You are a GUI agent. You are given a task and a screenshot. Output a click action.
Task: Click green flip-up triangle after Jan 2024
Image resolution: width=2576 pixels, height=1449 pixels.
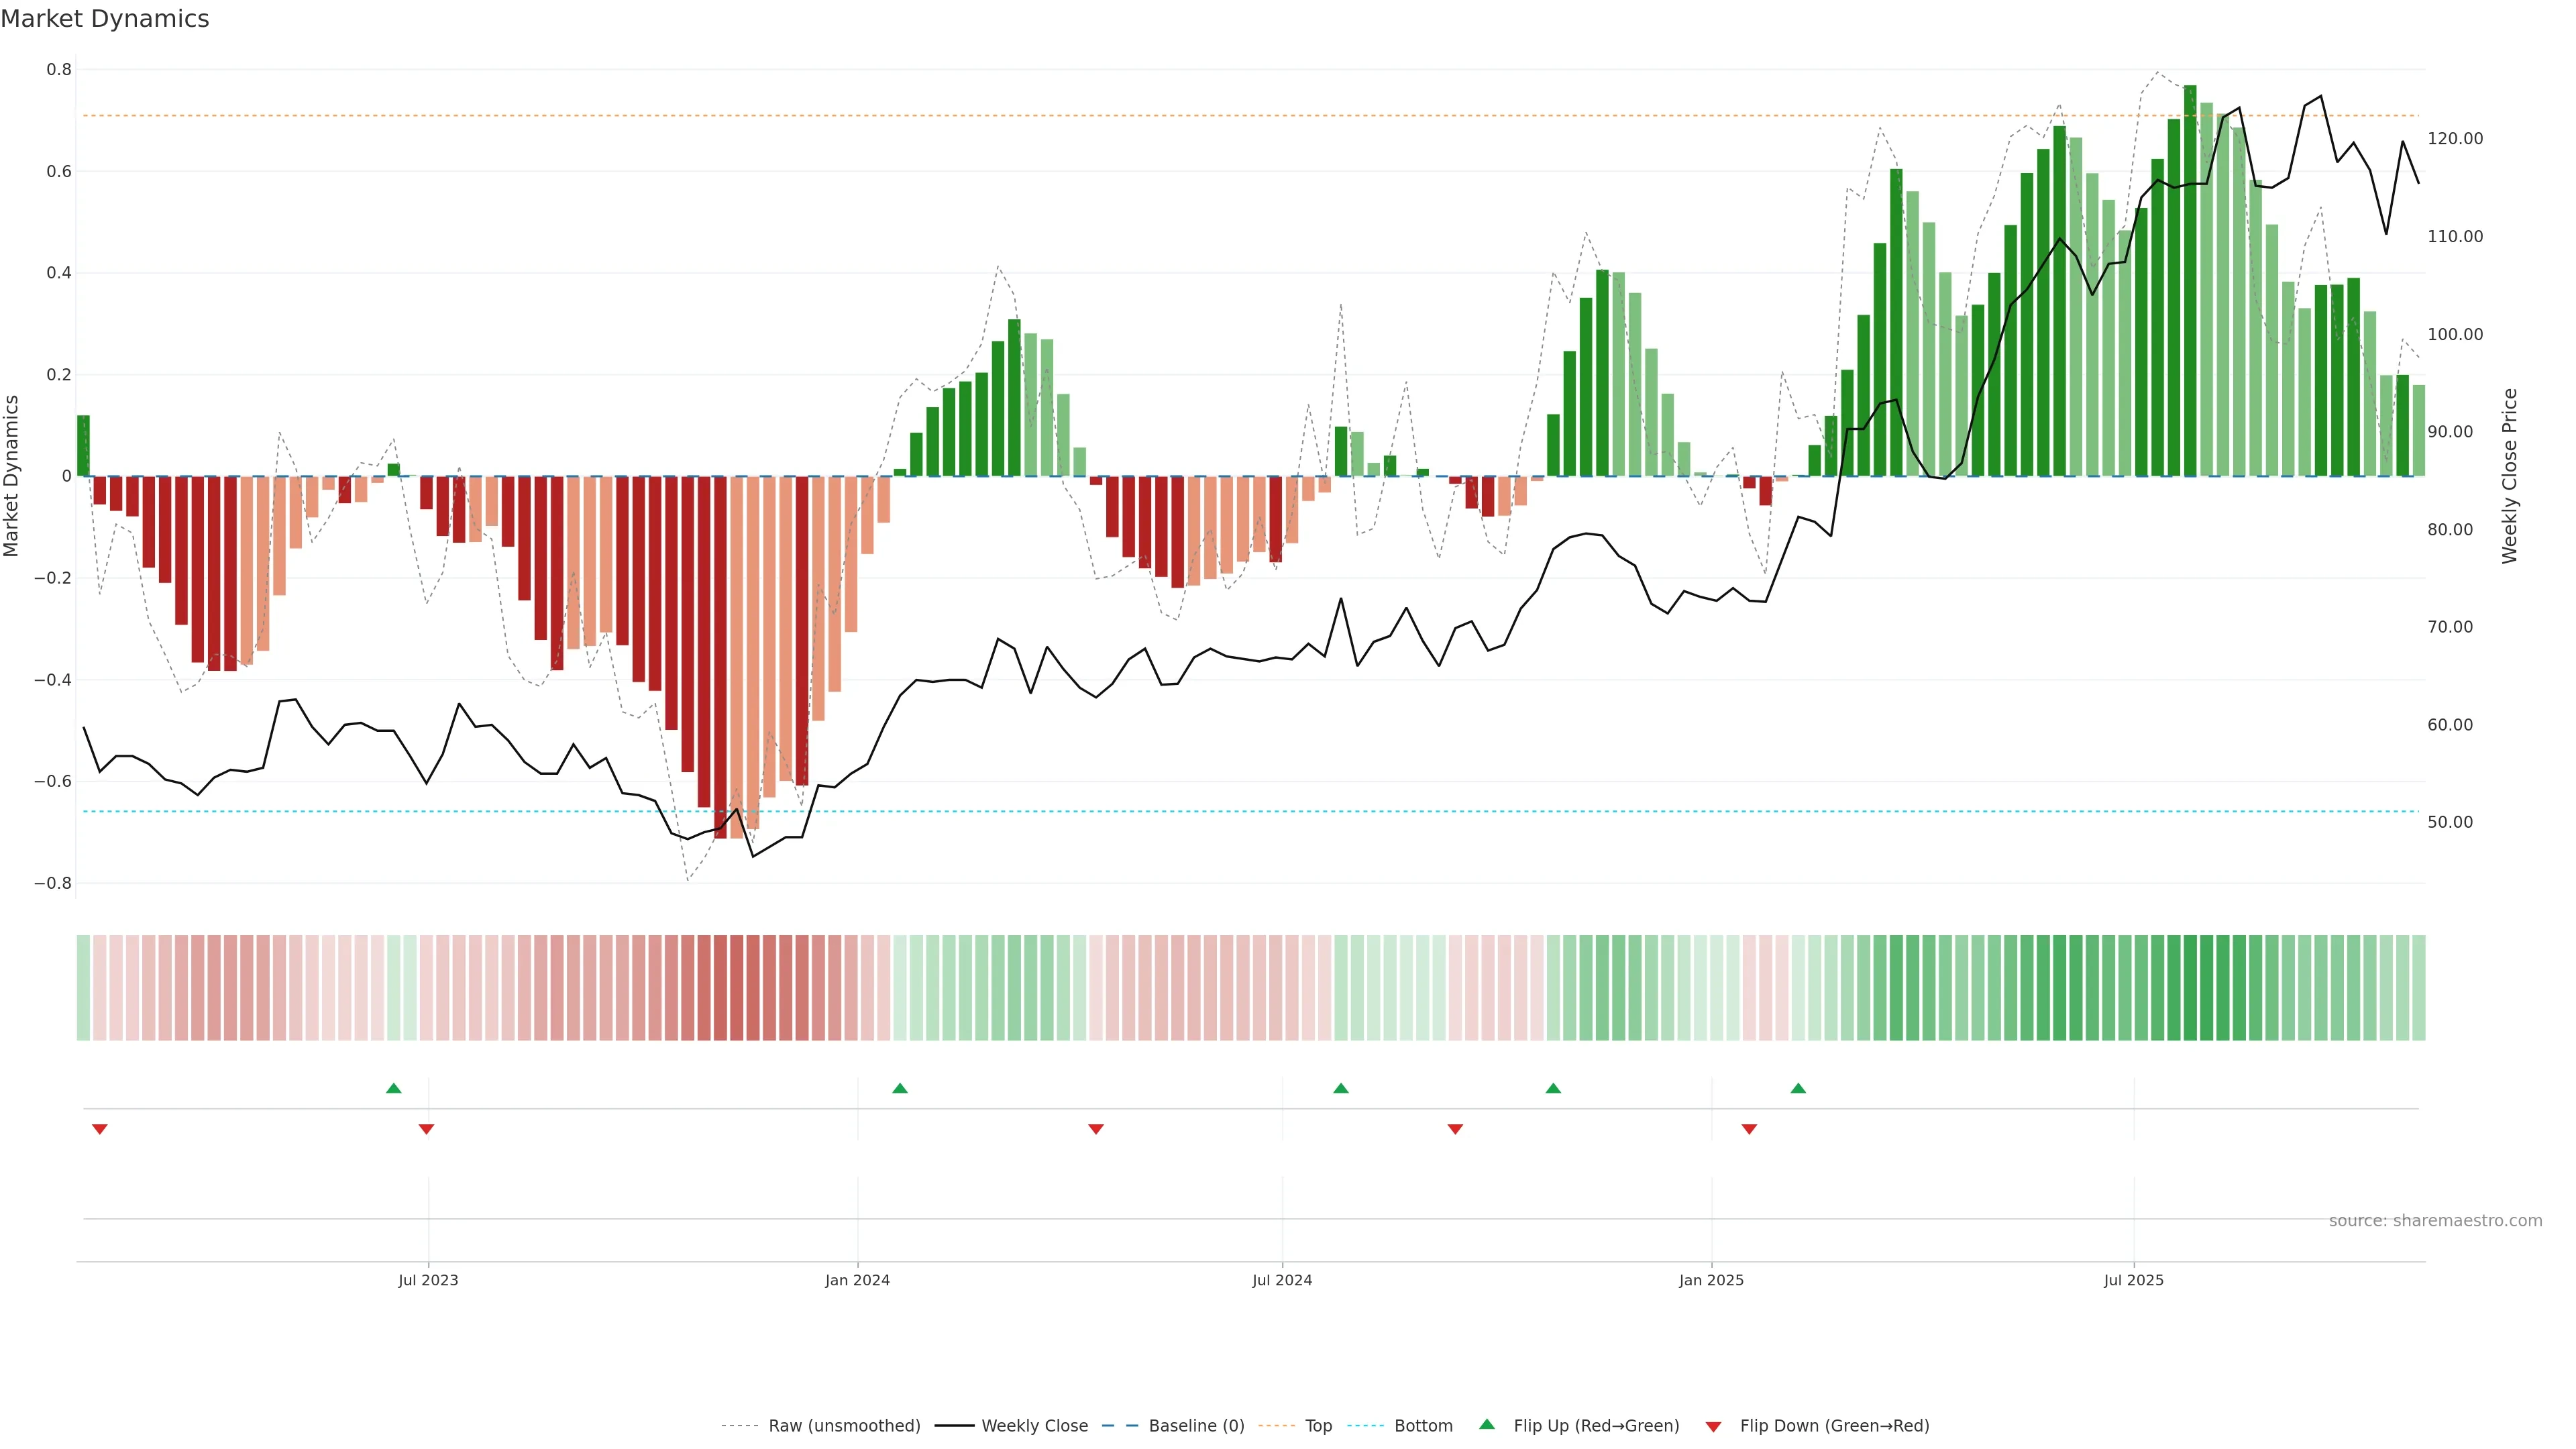(899, 1088)
